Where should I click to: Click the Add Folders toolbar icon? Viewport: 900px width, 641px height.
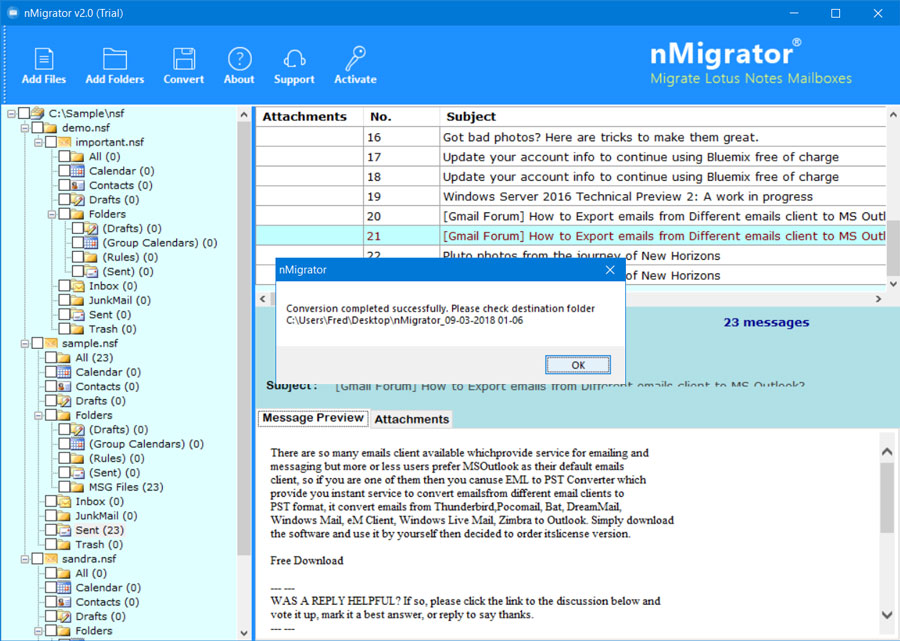coord(115,59)
